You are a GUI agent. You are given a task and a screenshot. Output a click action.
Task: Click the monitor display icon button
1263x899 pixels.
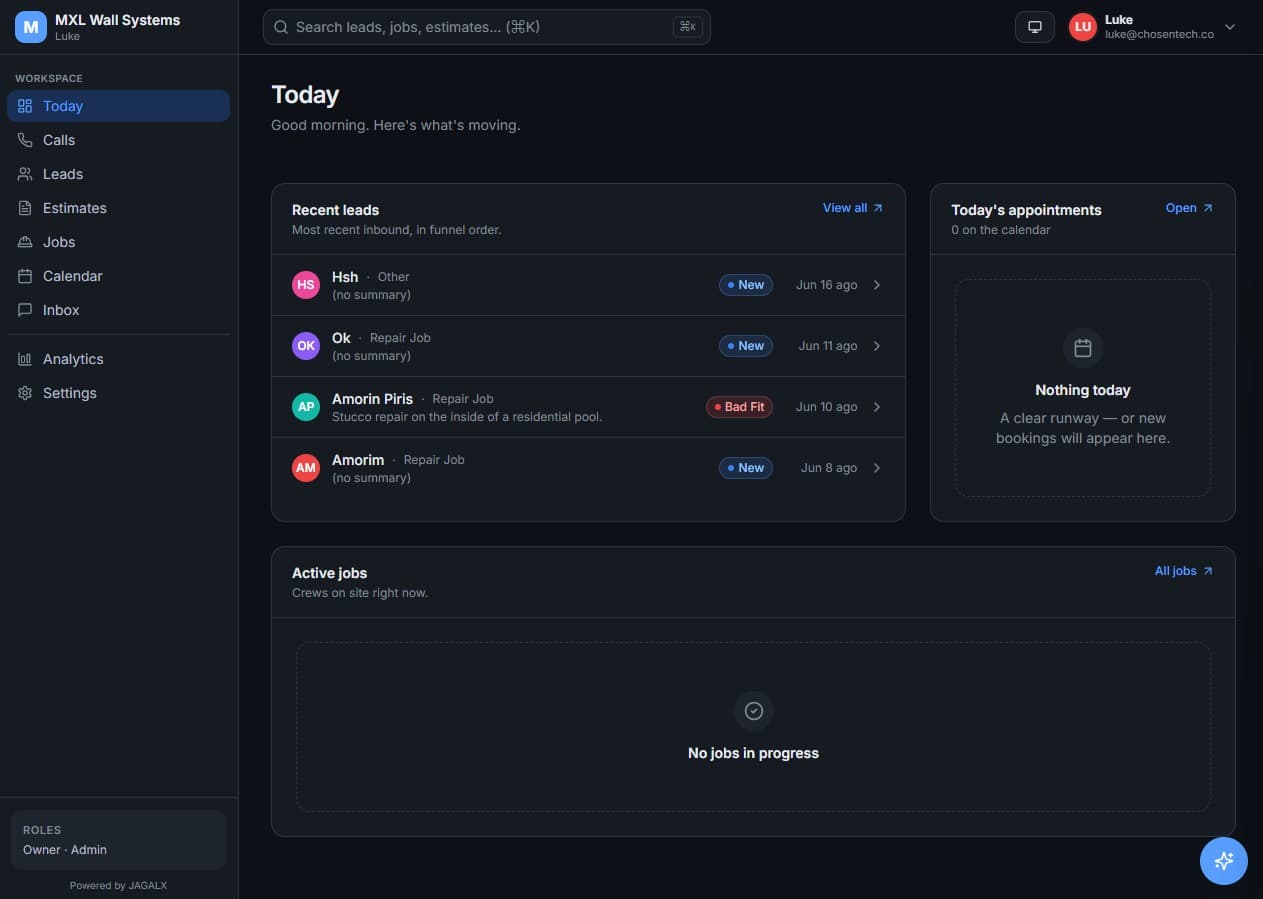point(1035,27)
